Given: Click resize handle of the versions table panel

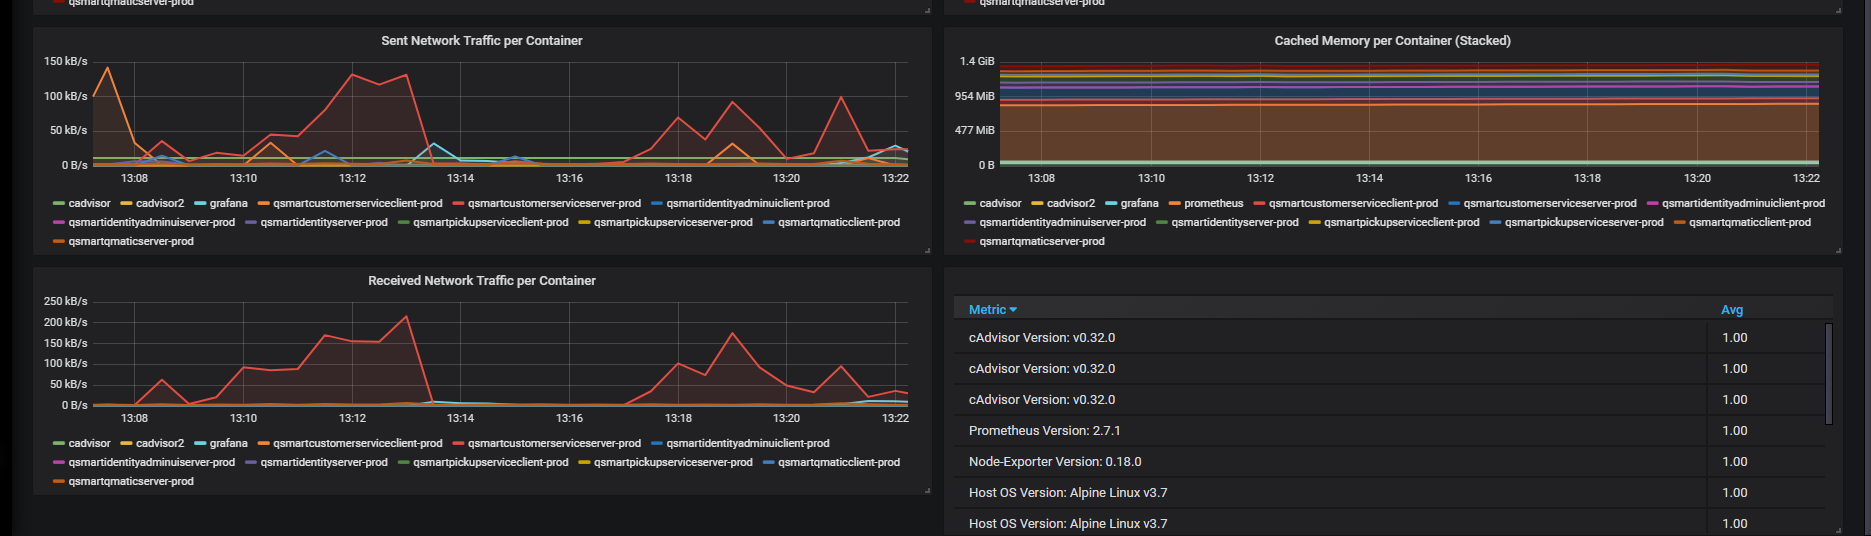Looking at the screenshot, I should click(1838, 530).
